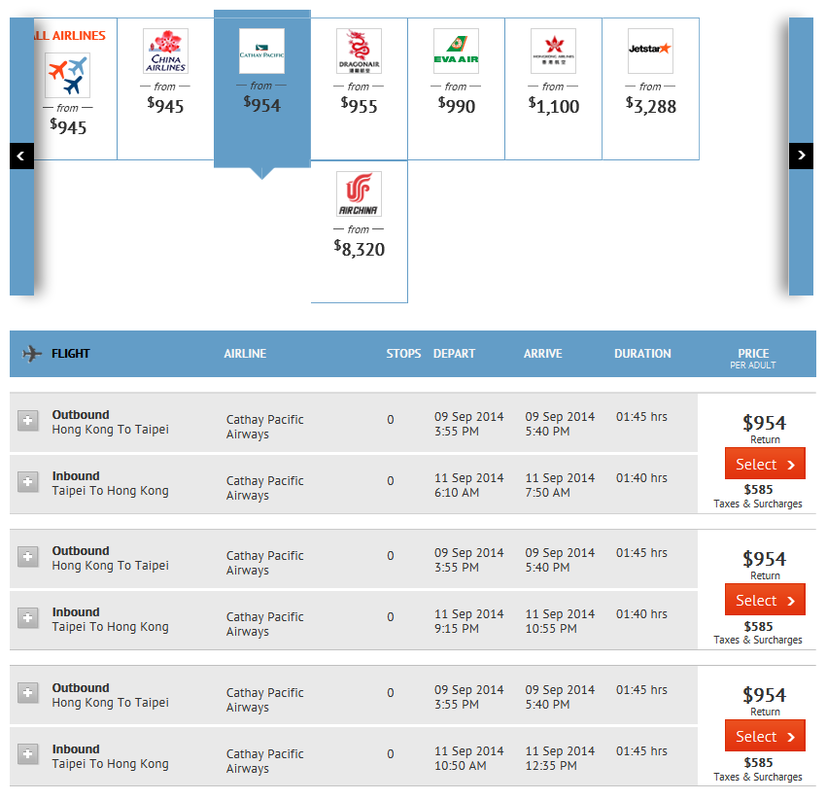The height and width of the screenshot is (800, 827).
Task: Select the flight with 10:50 AM return
Action: tap(764, 737)
